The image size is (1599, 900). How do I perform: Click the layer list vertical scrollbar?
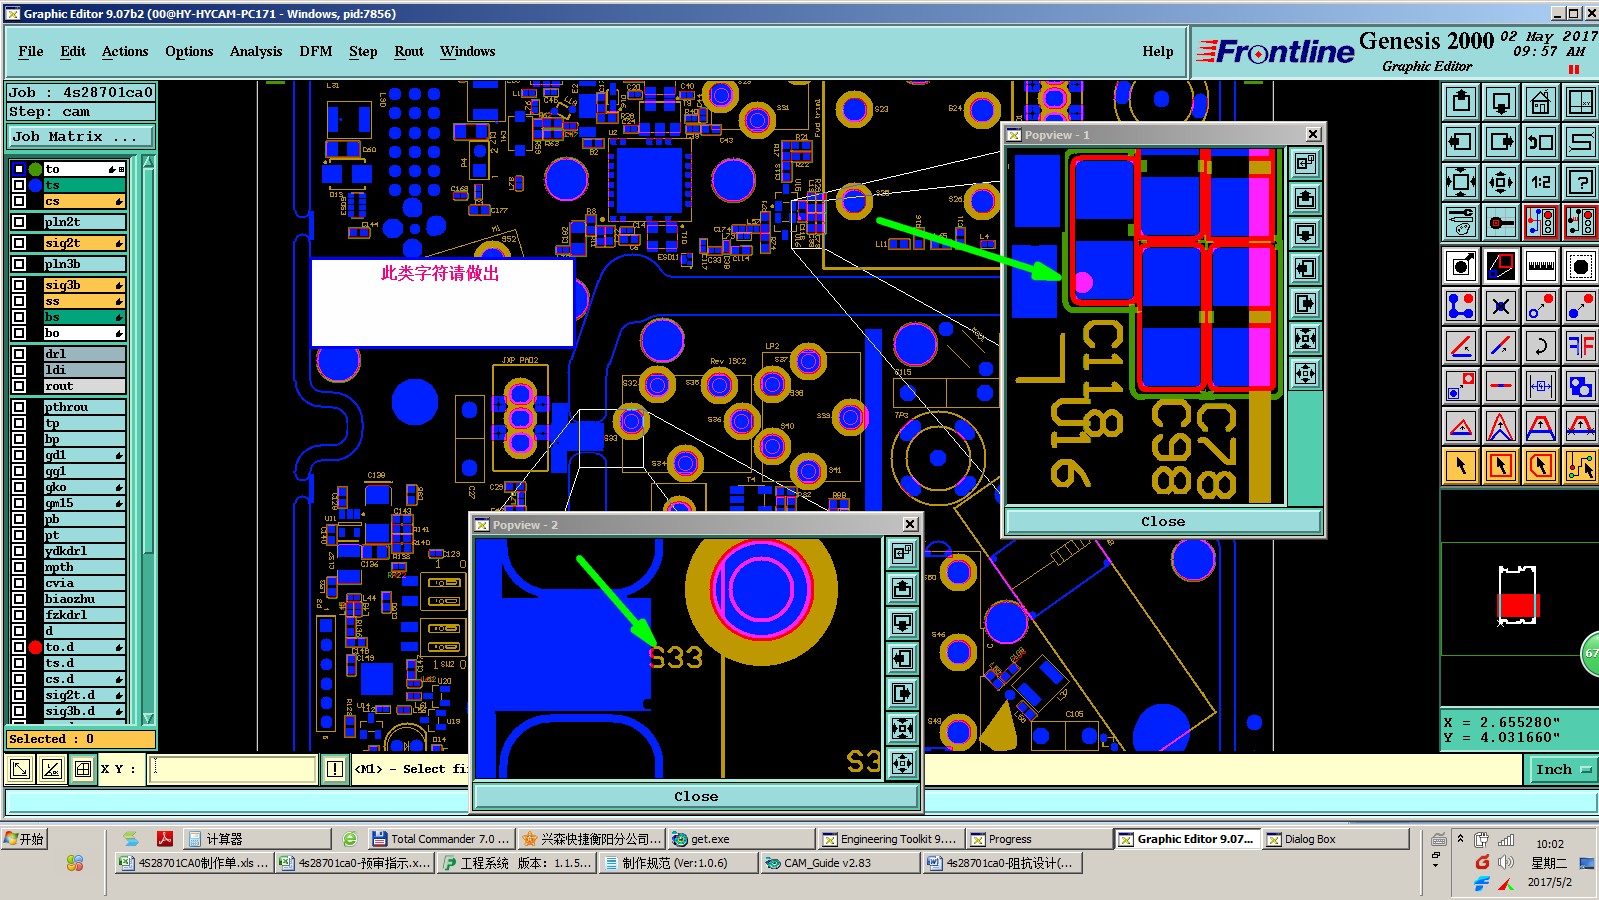click(148, 440)
